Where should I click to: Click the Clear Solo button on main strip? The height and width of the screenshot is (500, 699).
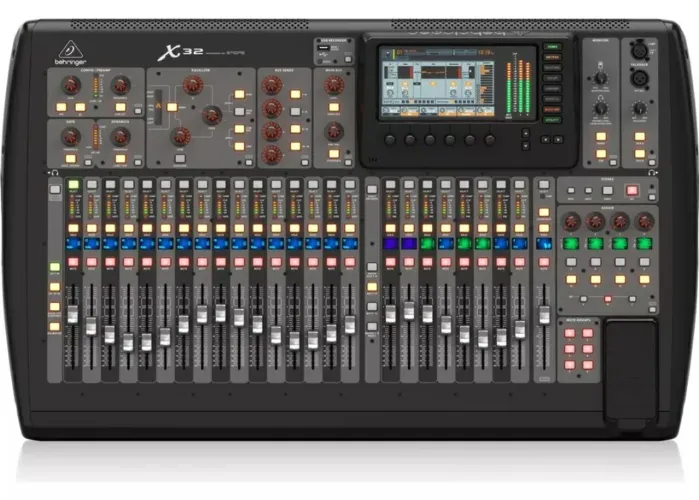coord(544,213)
